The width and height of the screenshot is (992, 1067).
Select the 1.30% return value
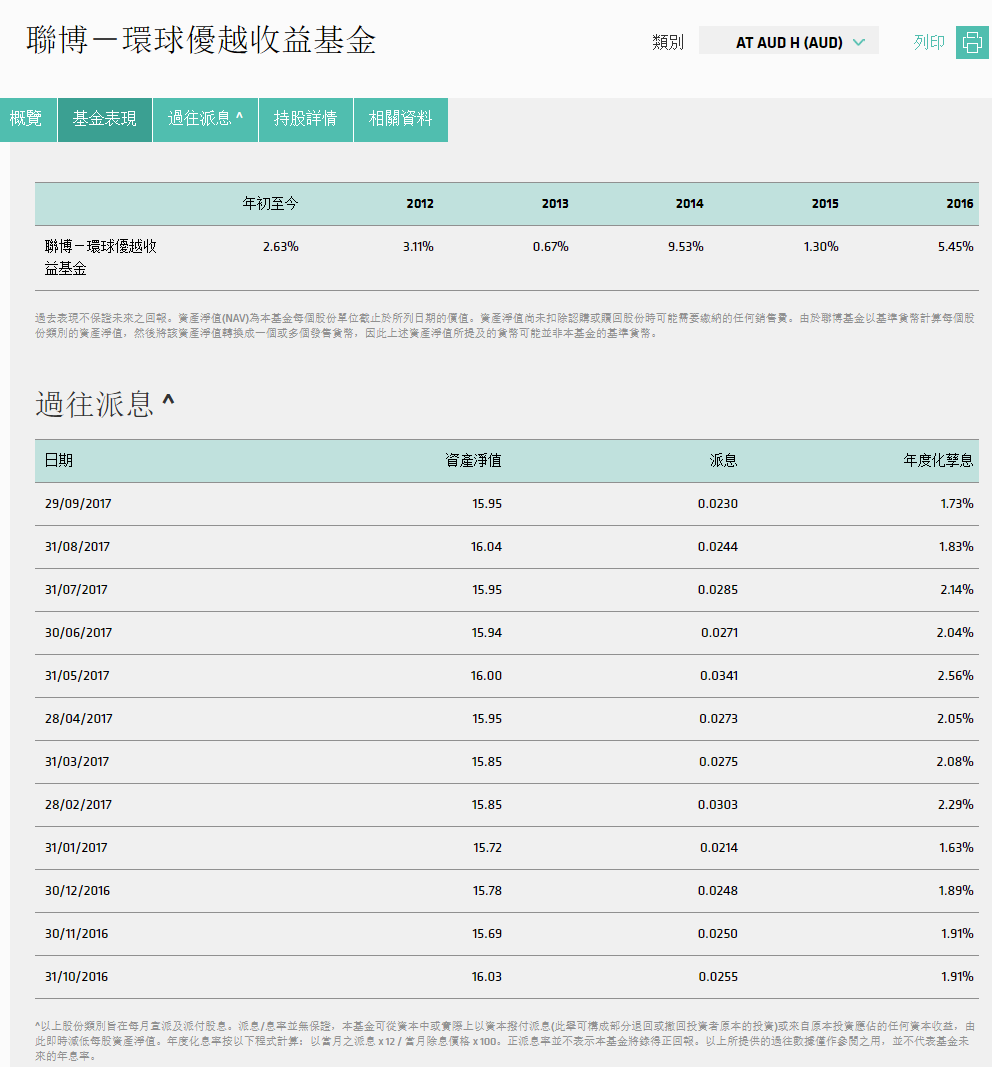[x=821, y=246]
